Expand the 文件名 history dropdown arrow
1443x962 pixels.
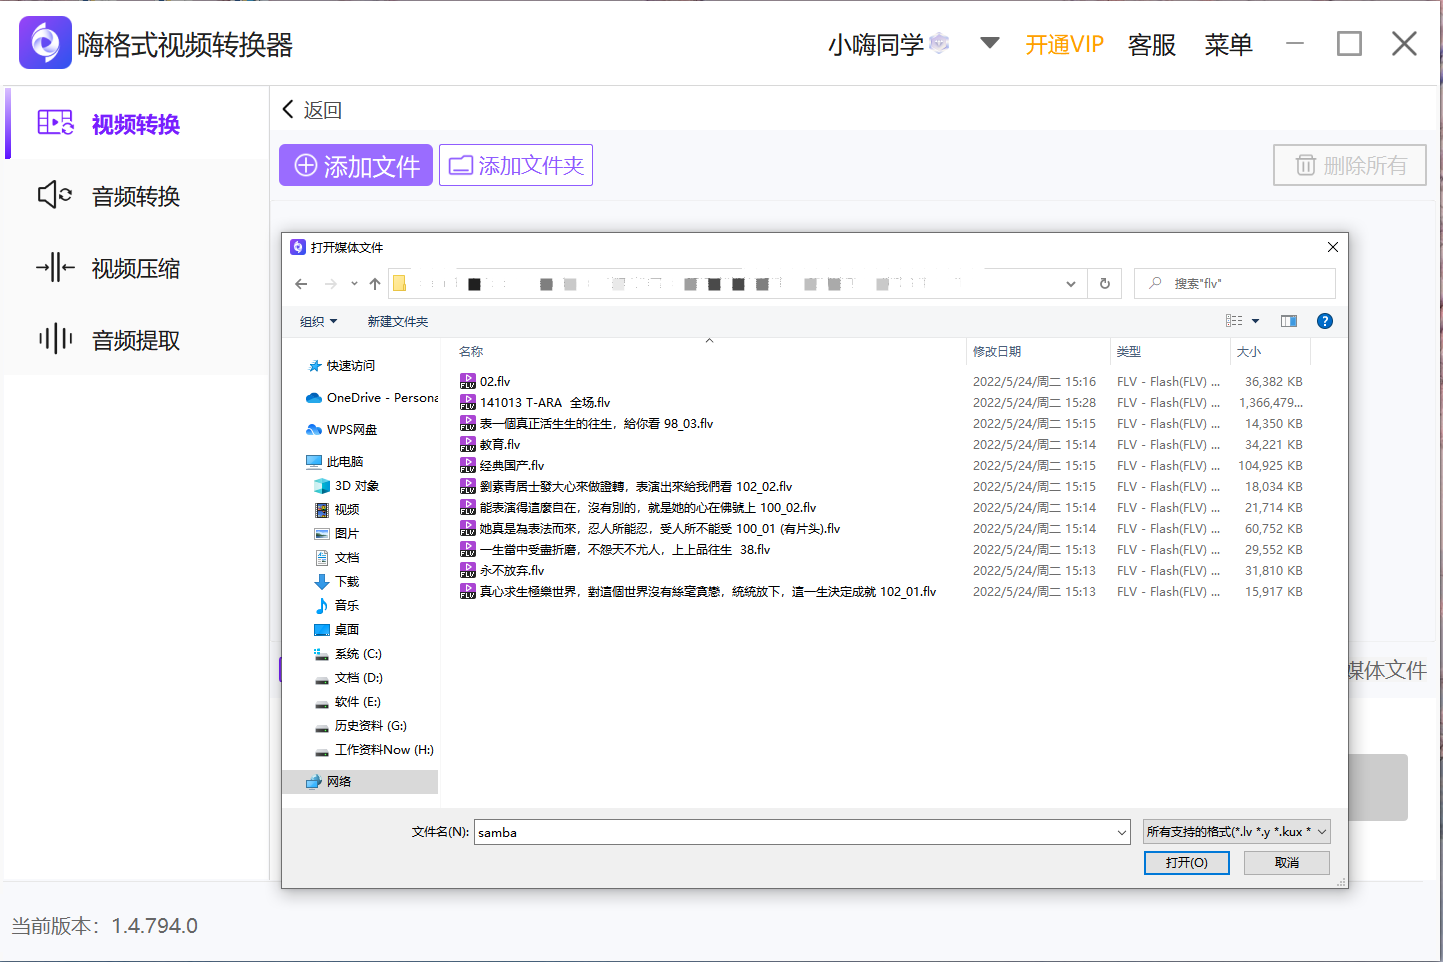click(x=1121, y=832)
